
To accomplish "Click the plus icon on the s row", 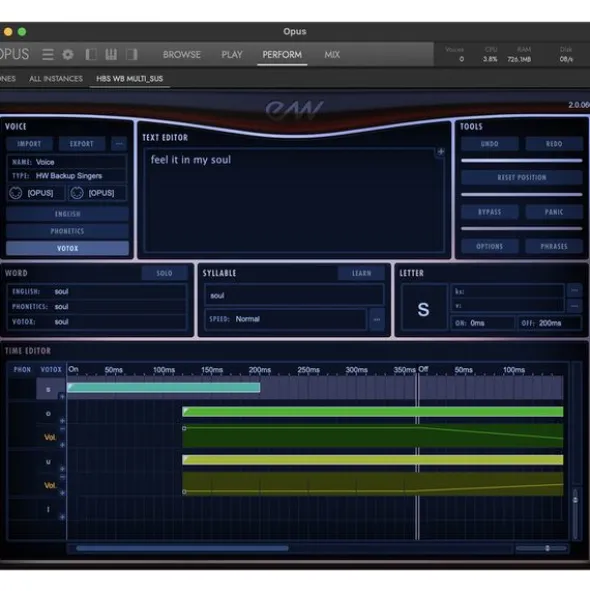I will pos(62,397).
